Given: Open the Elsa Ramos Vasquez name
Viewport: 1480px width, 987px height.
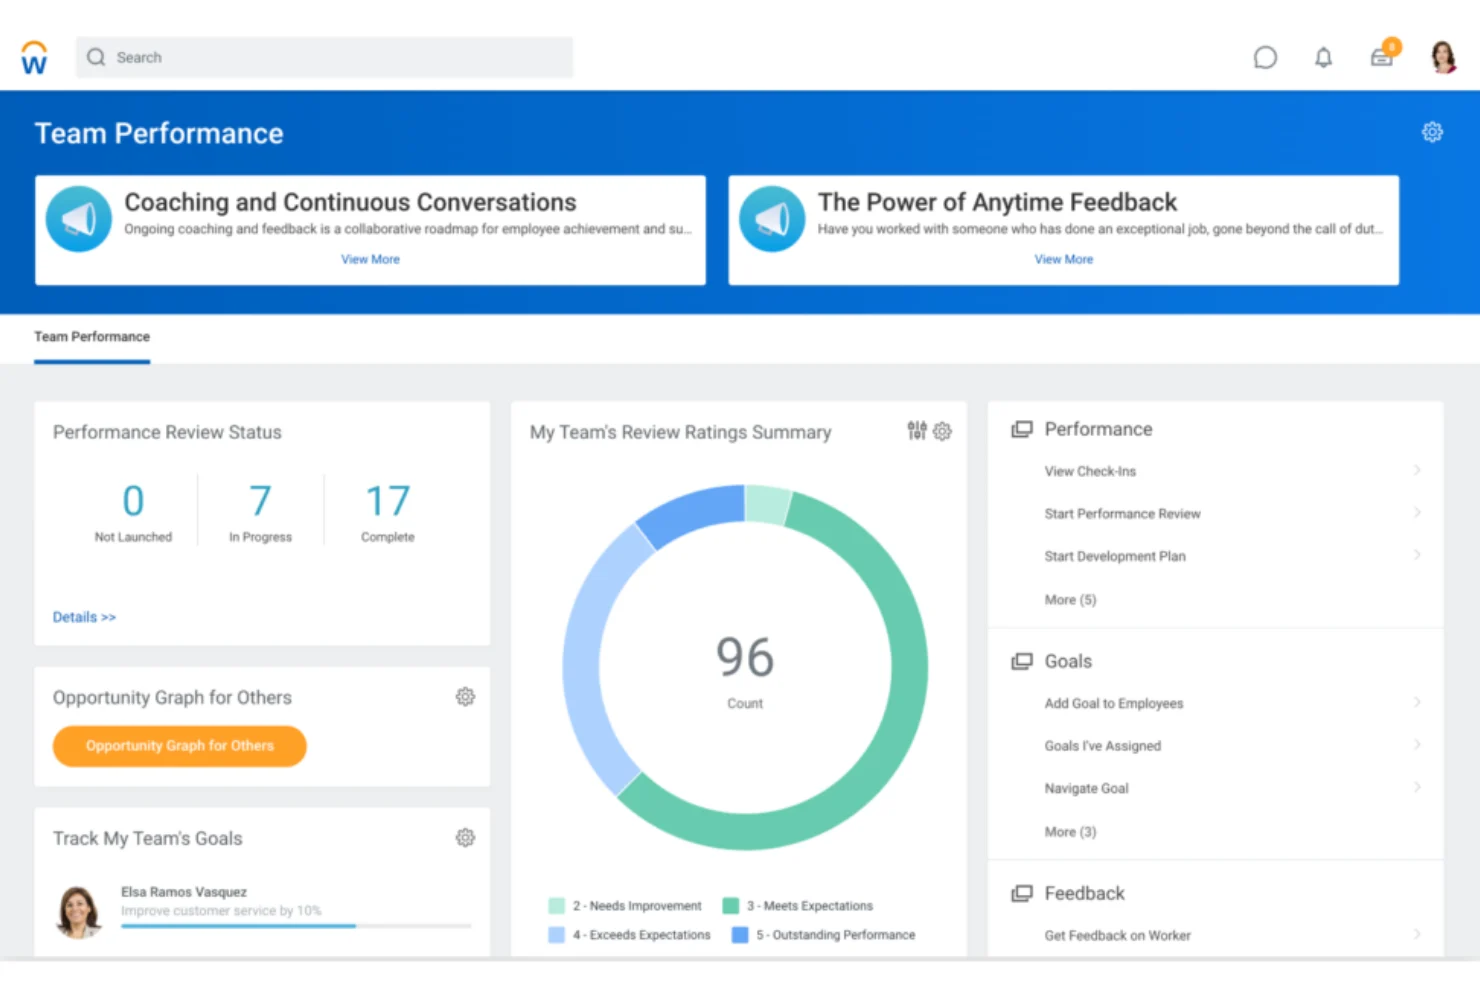Looking at the screenshot, I should pyautogui.click(x=184, y=892).
